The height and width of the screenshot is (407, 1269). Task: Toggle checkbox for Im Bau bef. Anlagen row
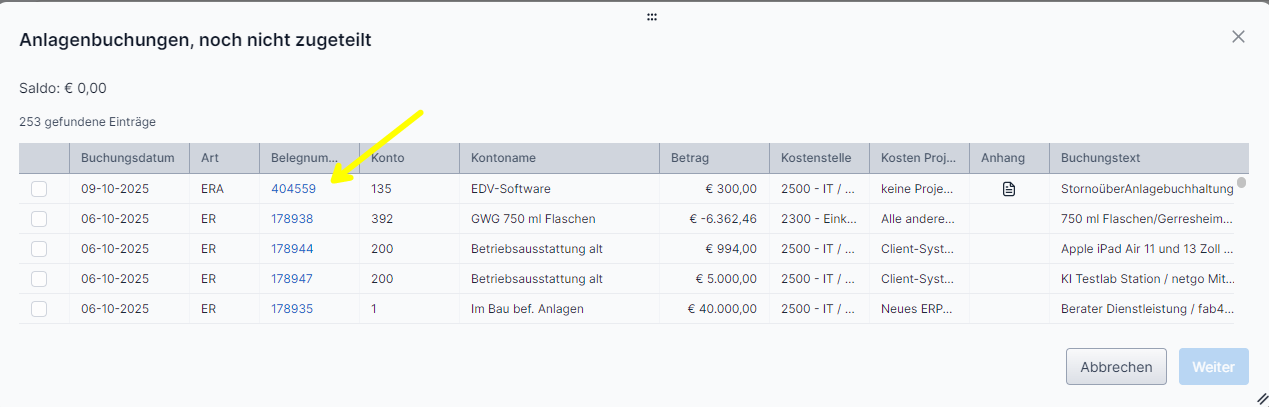[39, 309]
